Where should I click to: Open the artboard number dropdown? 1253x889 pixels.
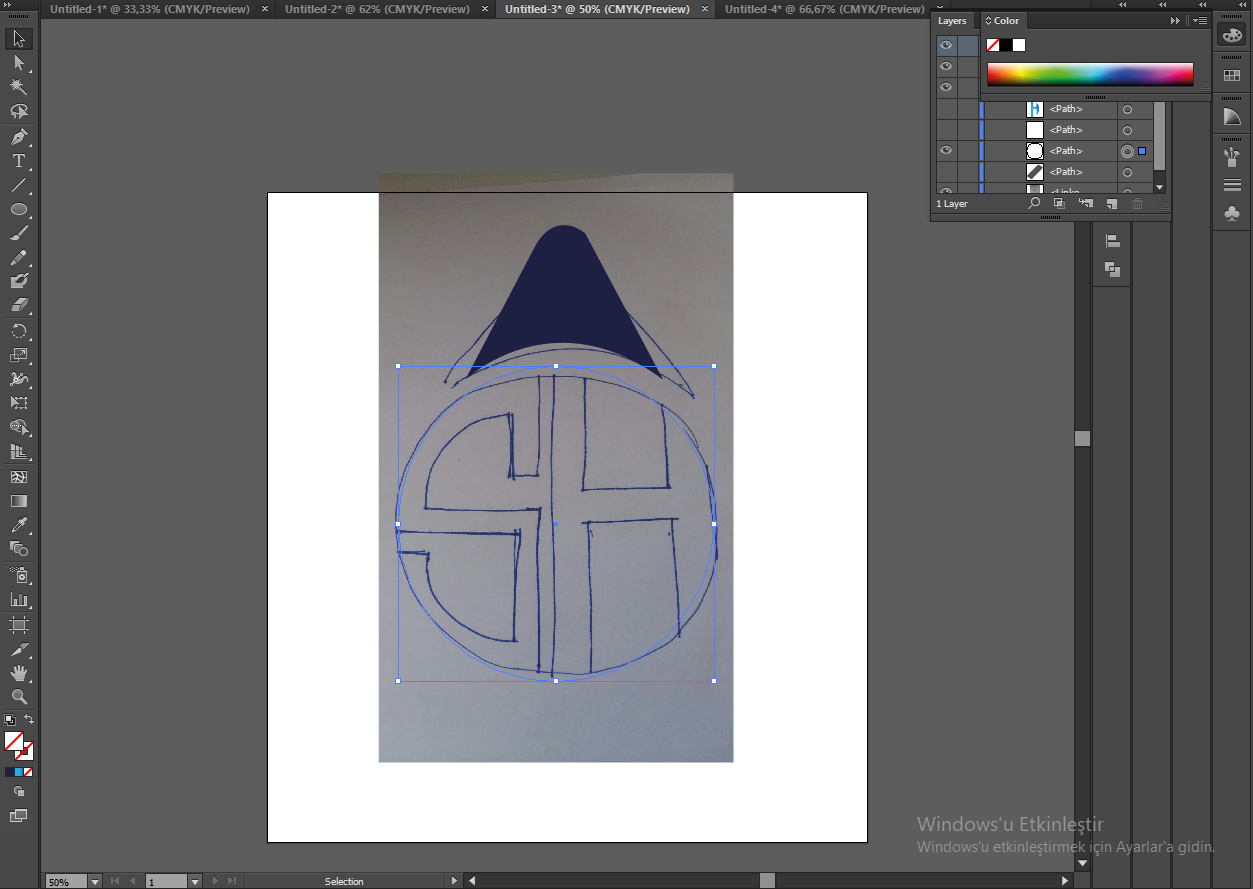pos(195,881)
